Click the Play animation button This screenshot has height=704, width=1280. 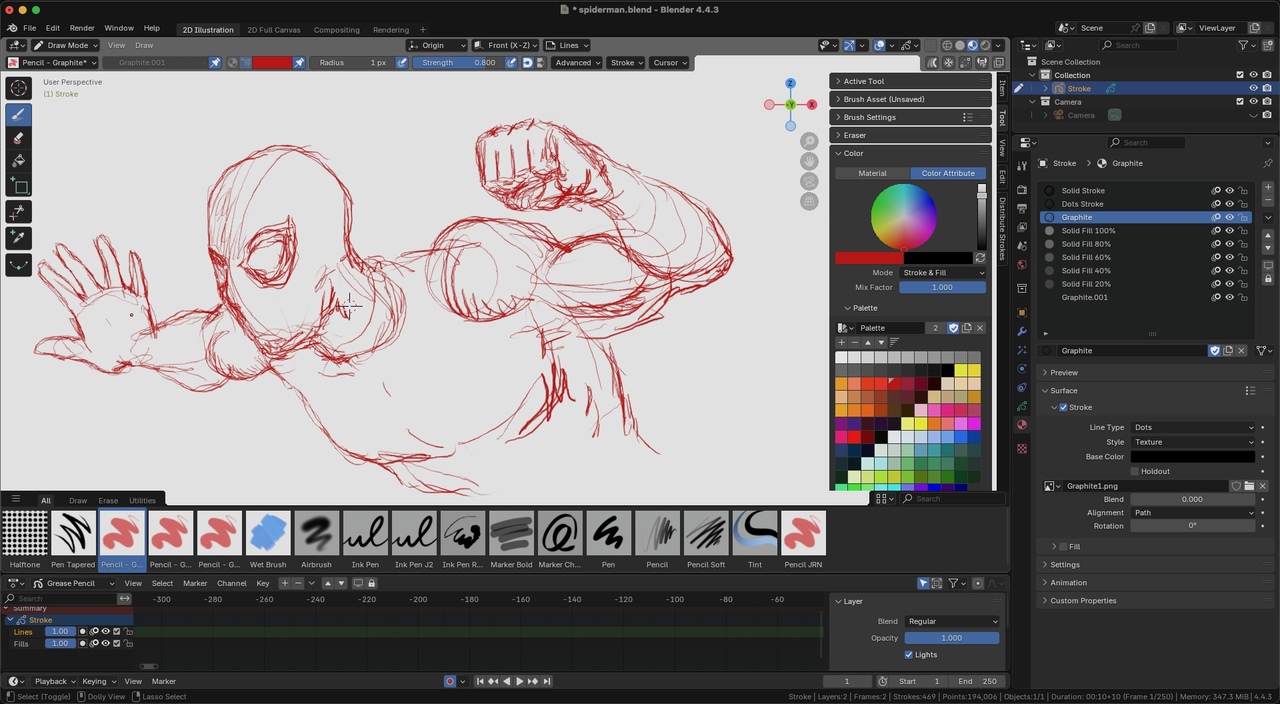pyautogui.click(x=519, y=681)
